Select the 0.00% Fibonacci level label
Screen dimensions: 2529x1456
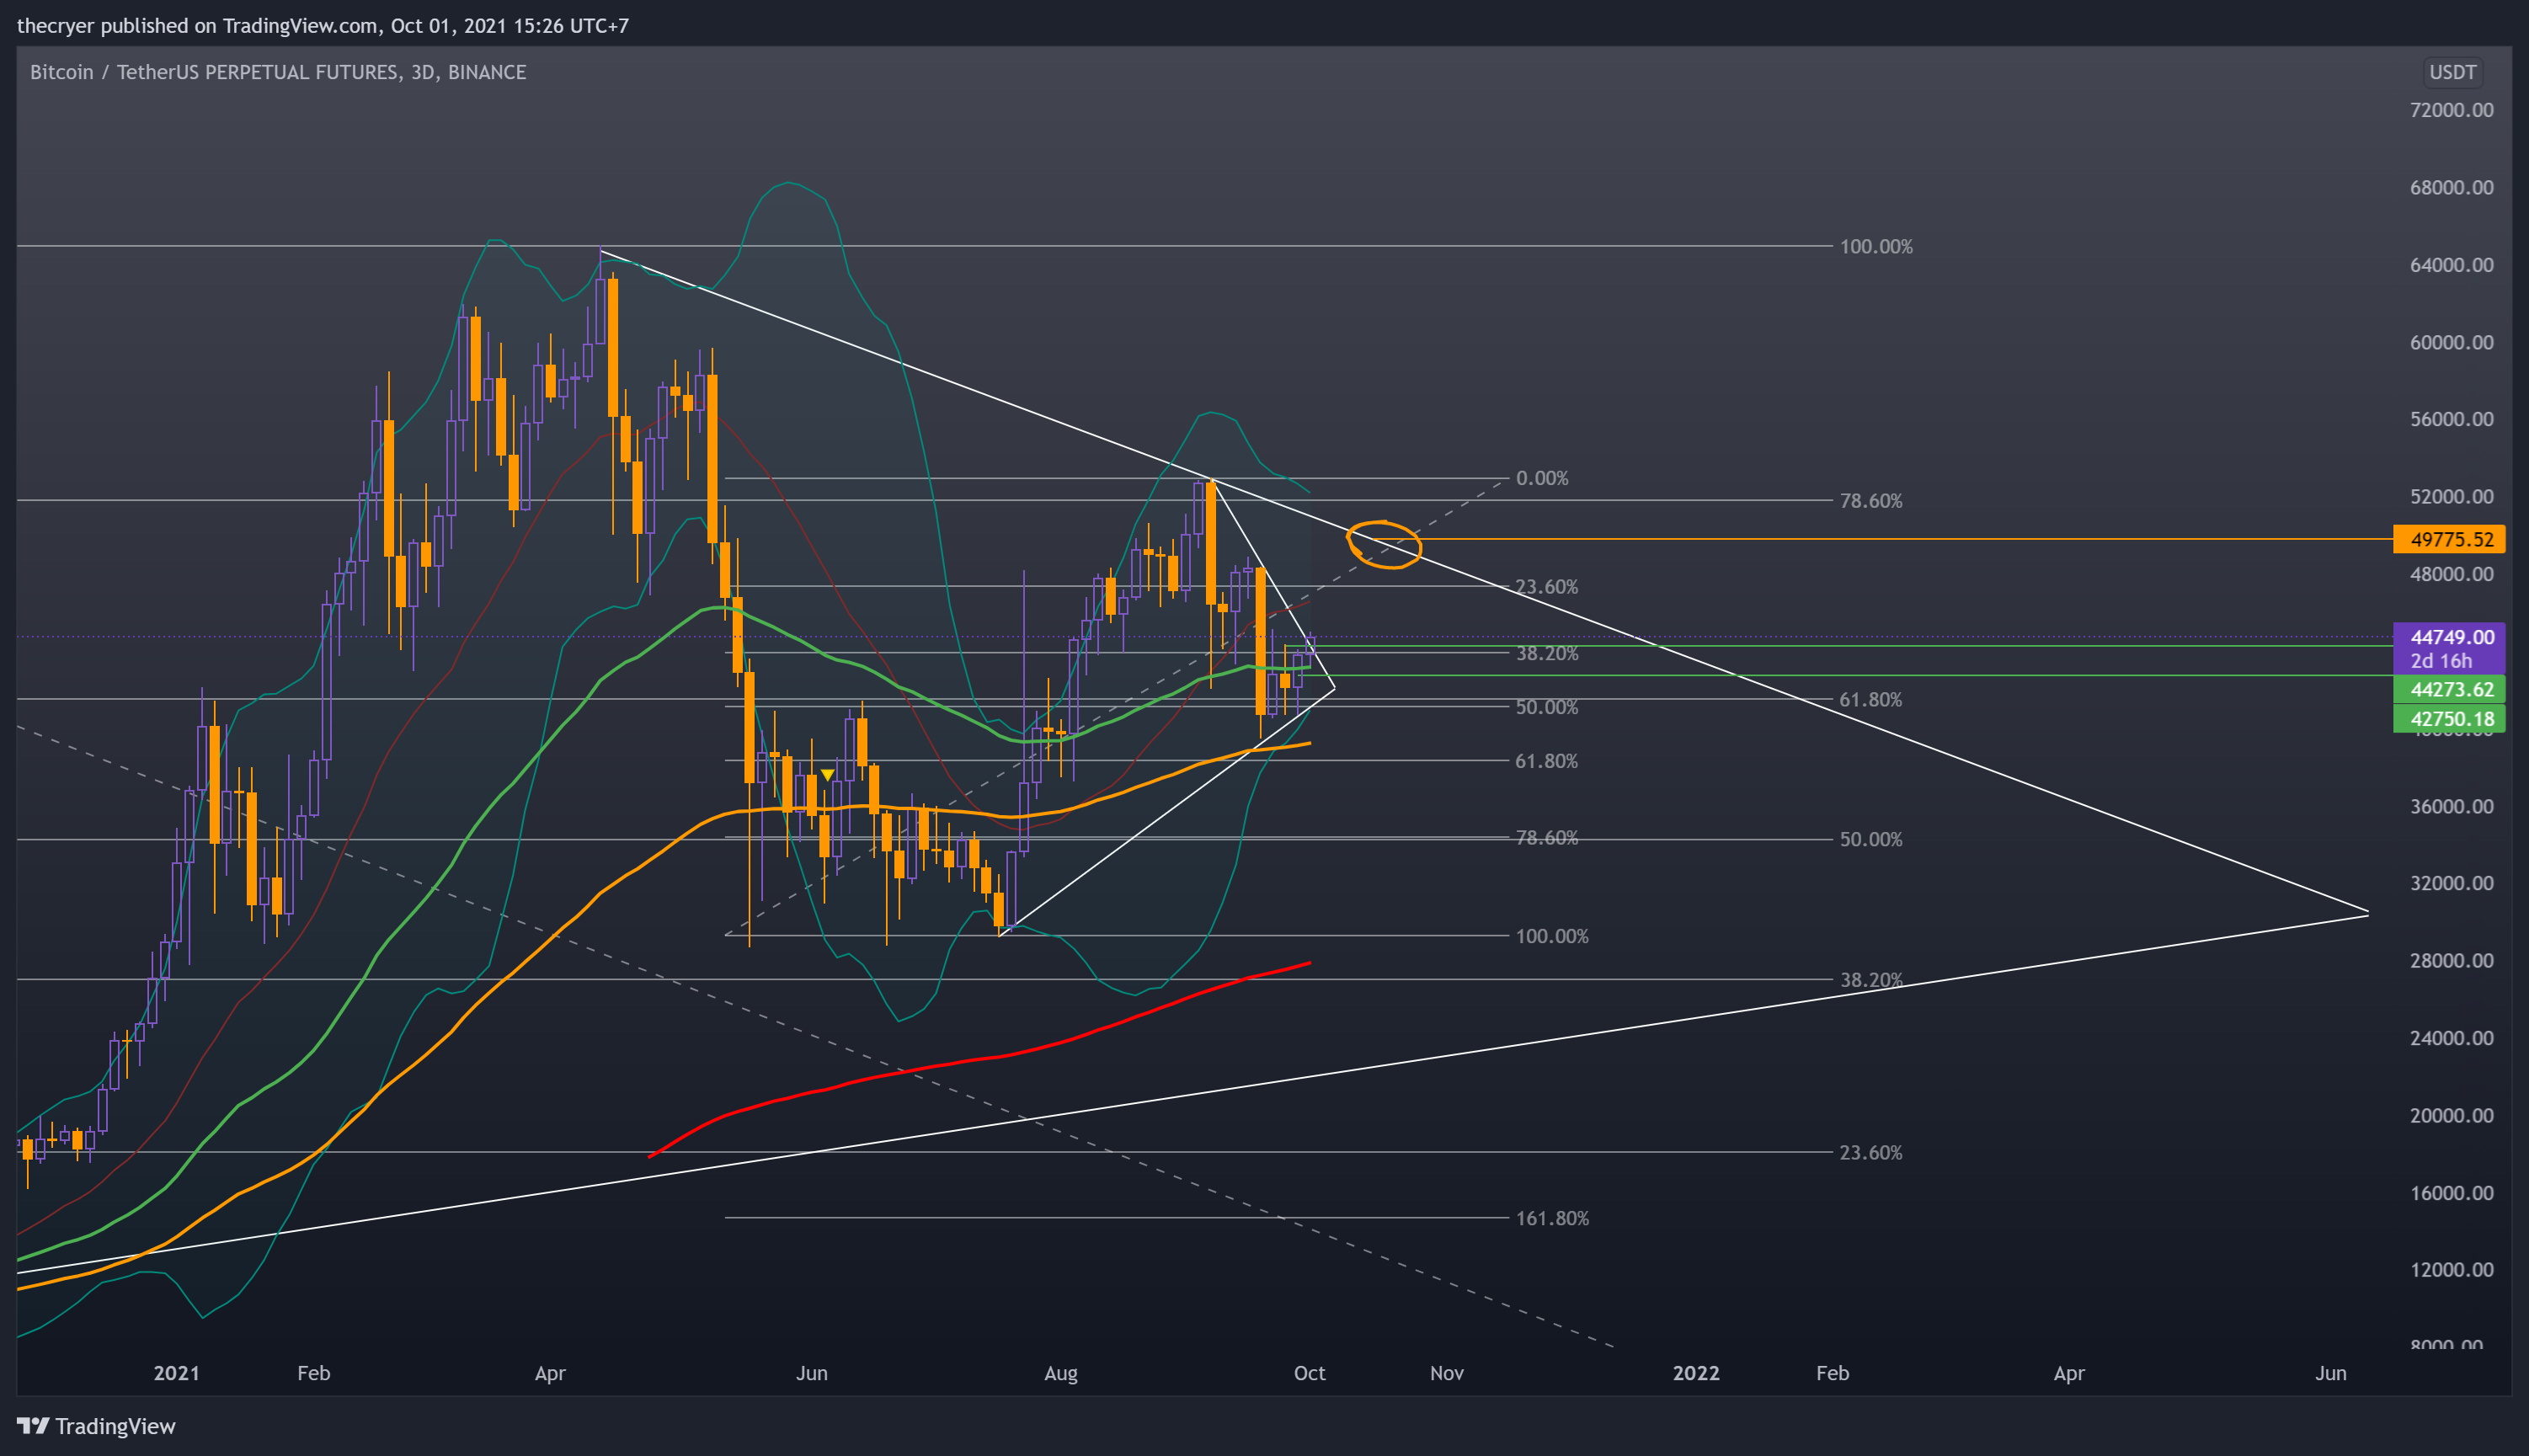pyautogui.click(x=1542, y=478)
